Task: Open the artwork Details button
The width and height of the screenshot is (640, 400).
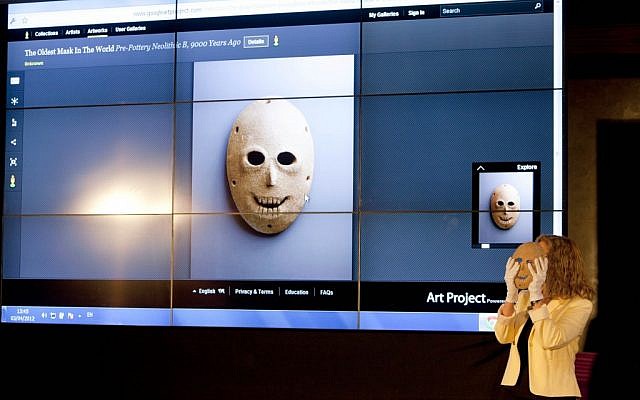Action: 256,42
